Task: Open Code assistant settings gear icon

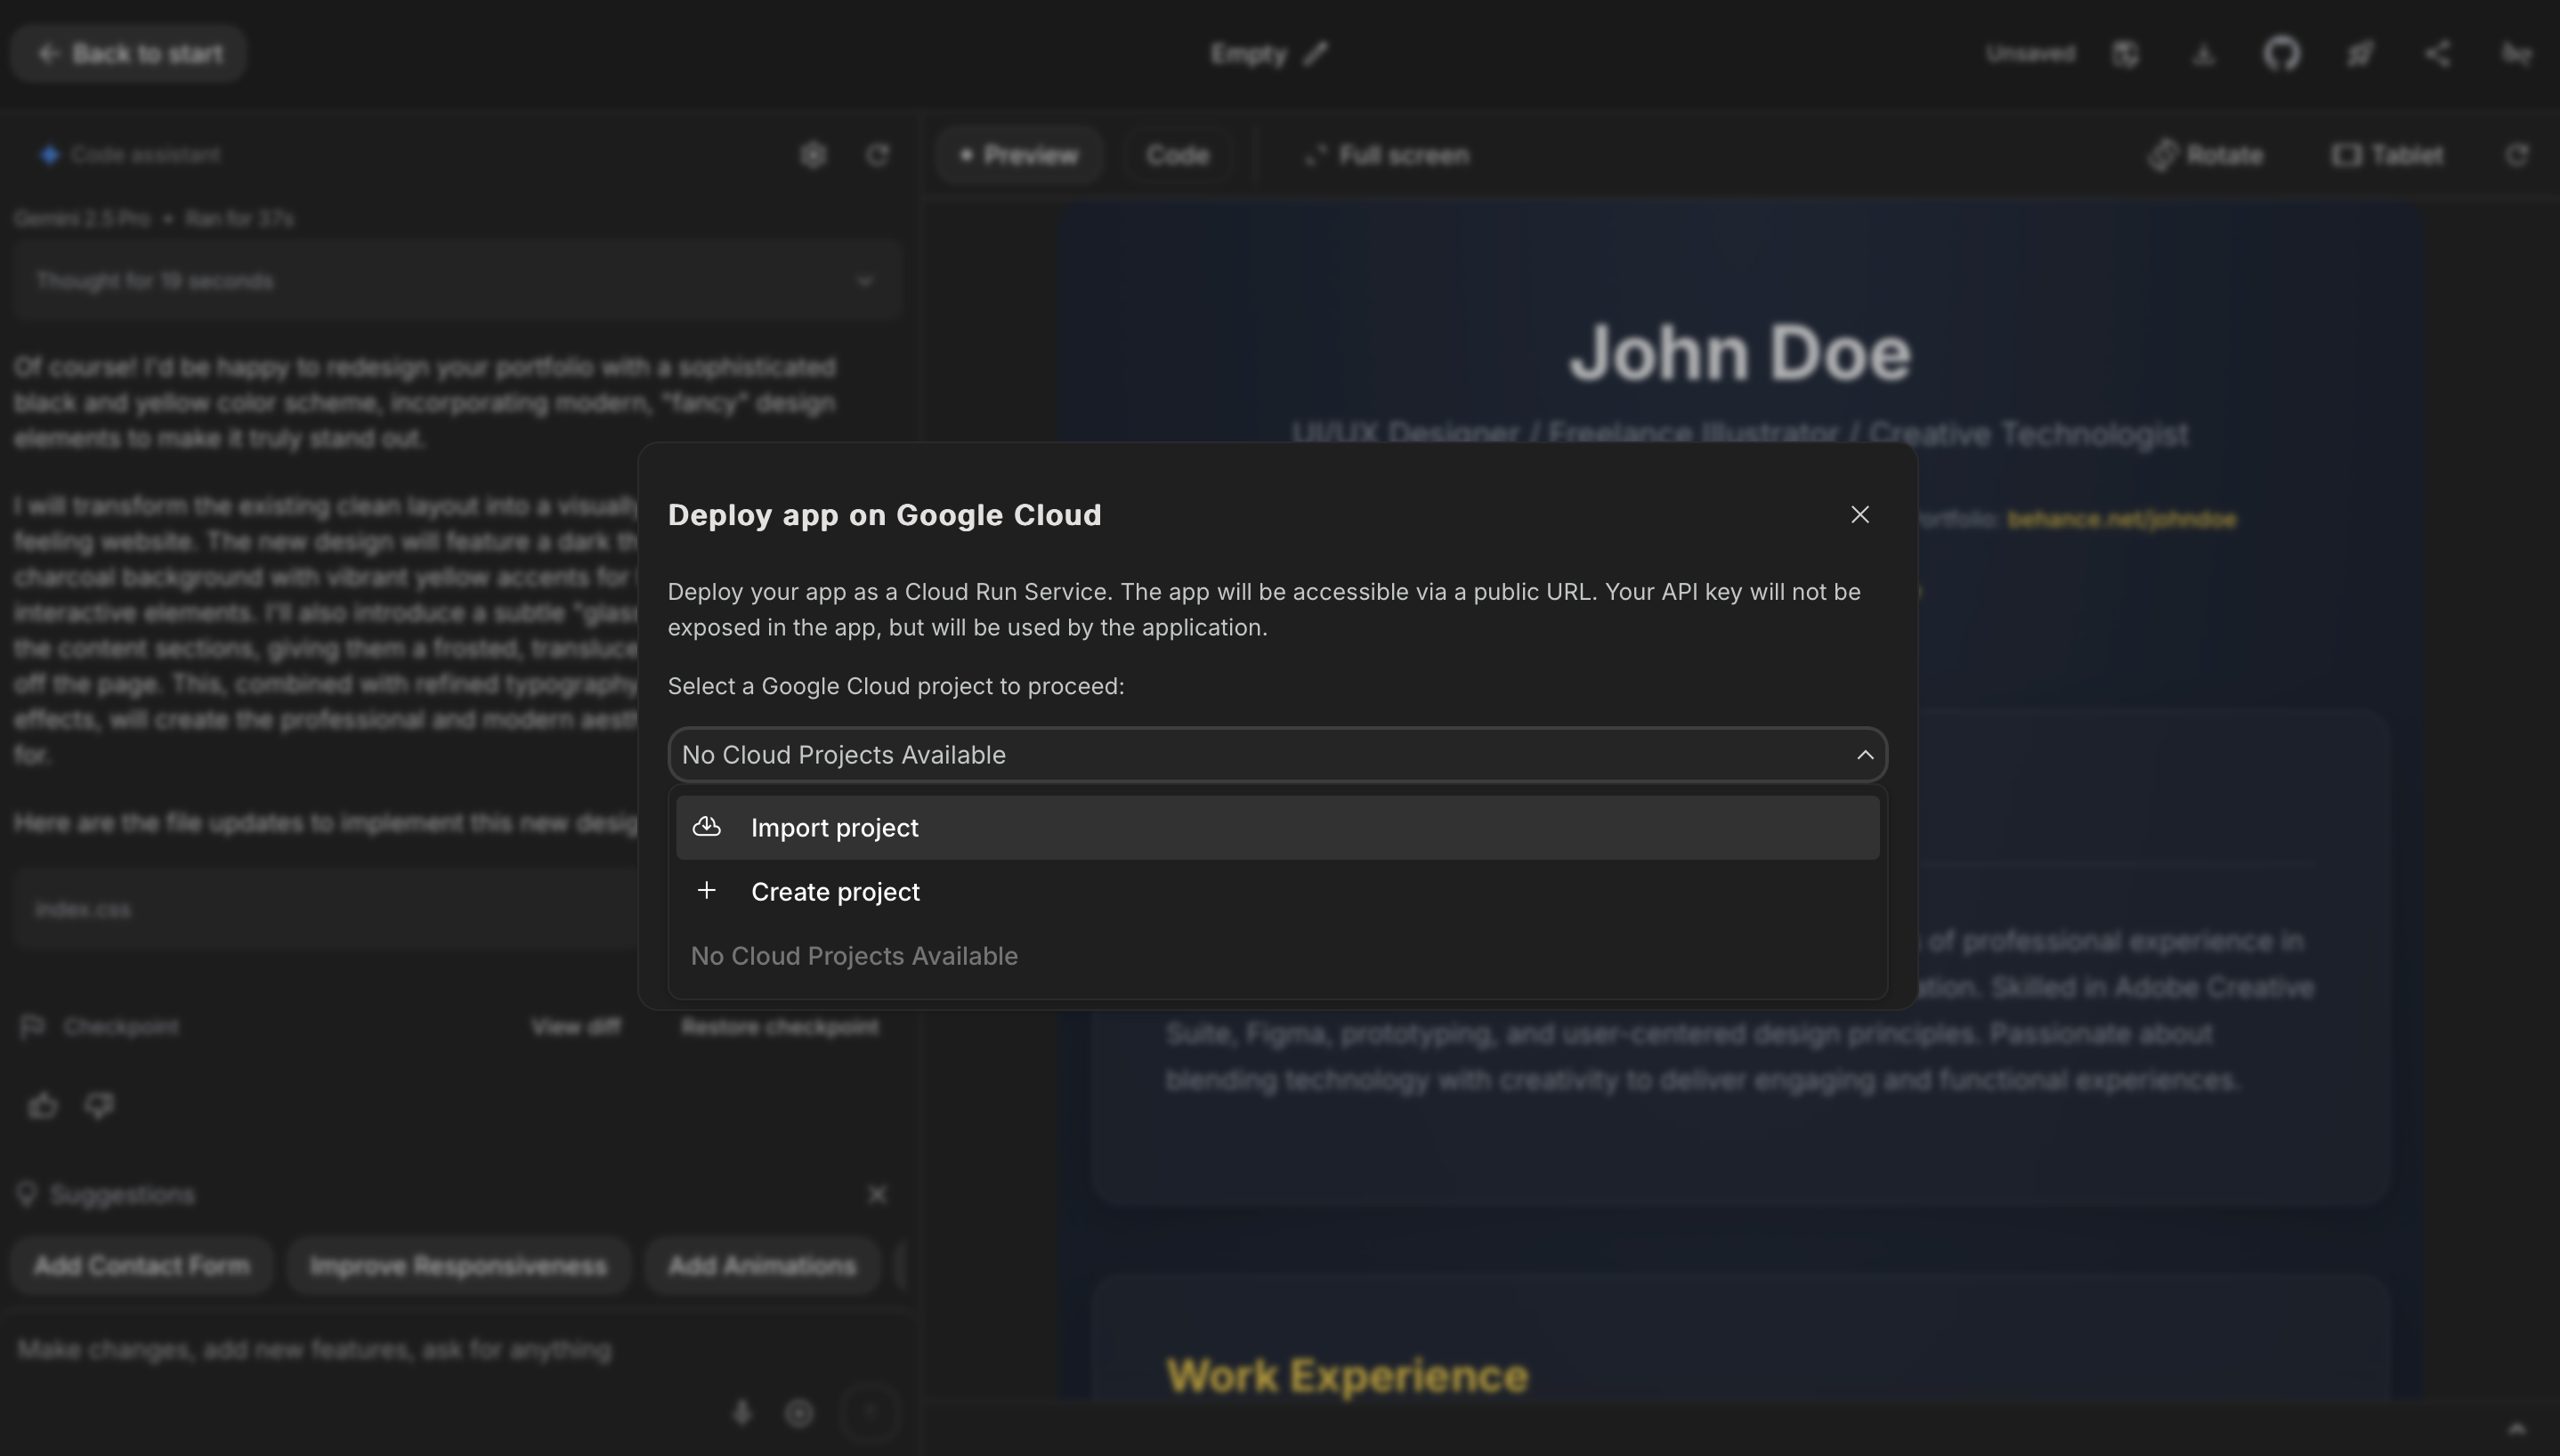Action: [813, 155]
